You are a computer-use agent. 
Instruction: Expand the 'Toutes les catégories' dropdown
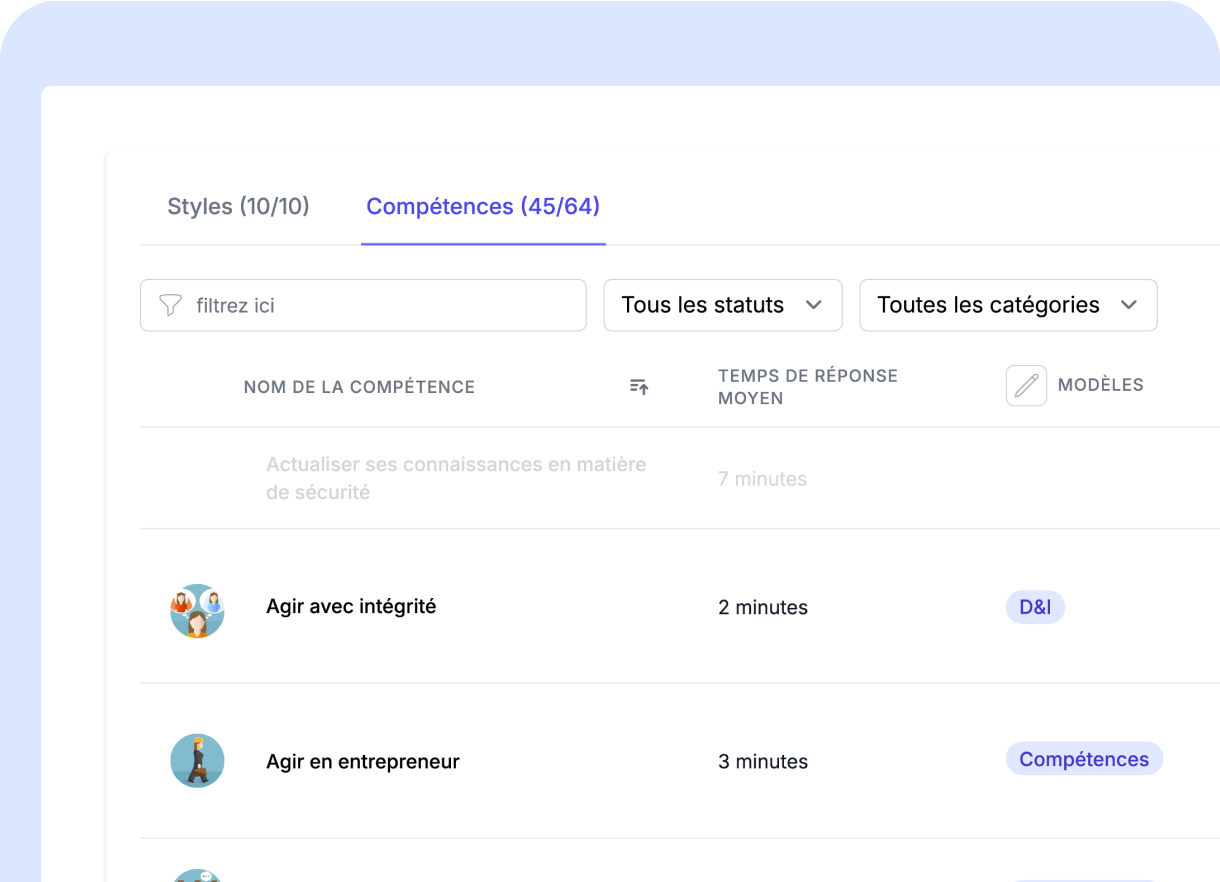pyautogui.click(x=1007, y=305)
